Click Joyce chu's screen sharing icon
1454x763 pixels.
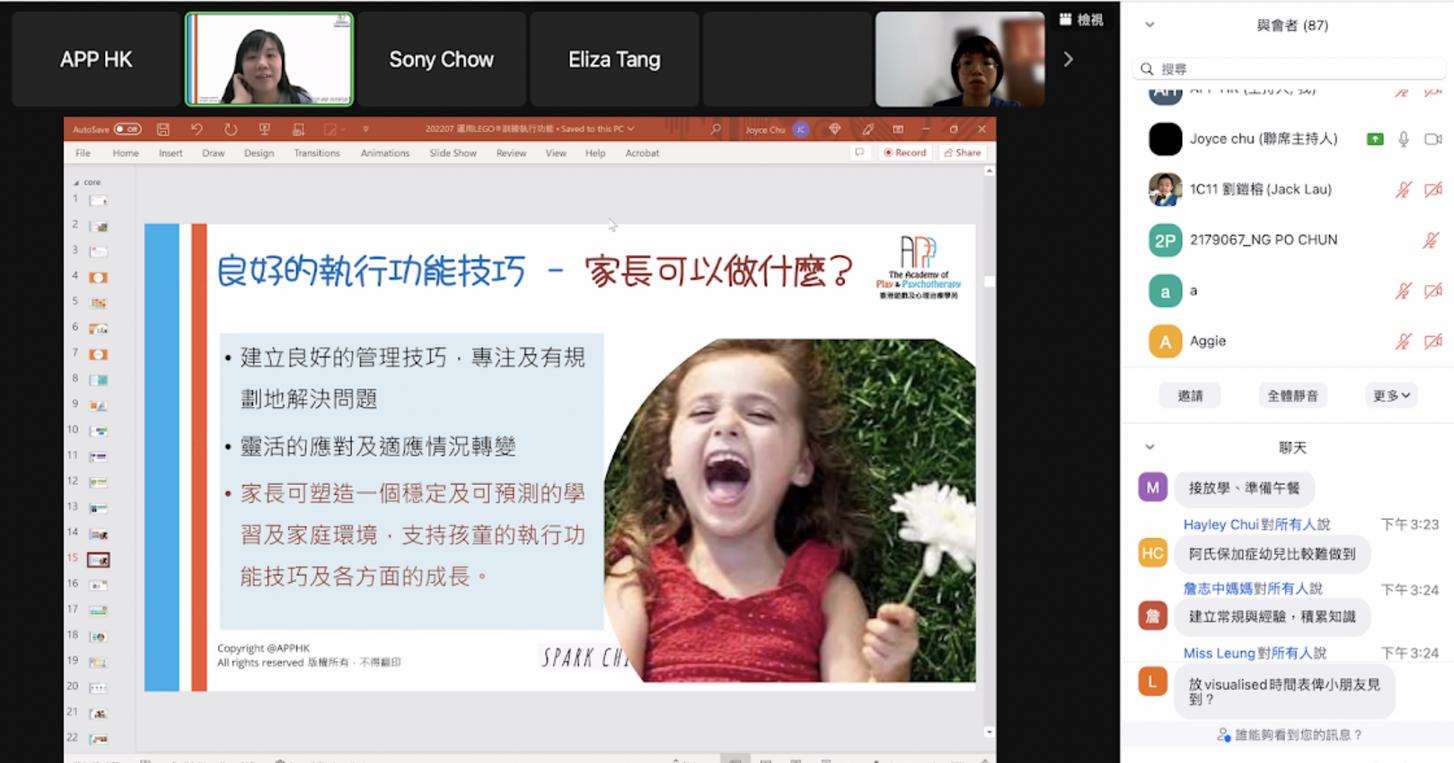click(1376, 139)
